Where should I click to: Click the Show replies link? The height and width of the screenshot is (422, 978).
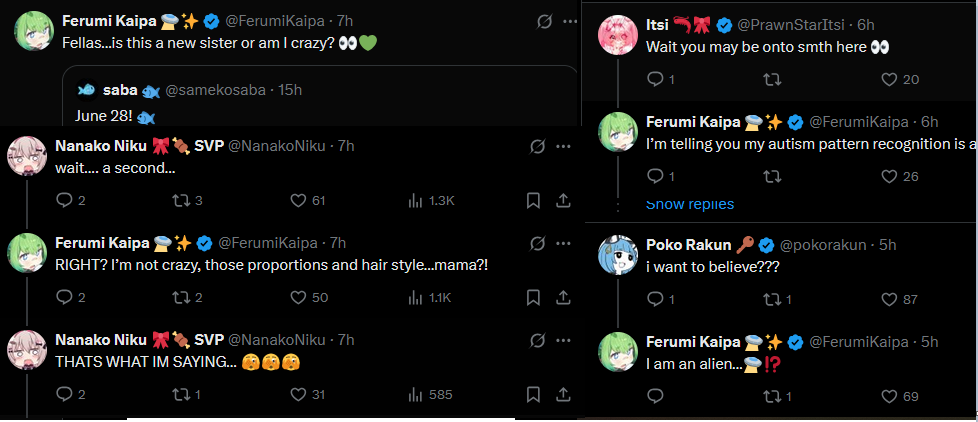pyautogui.click(x=690, y=205)
